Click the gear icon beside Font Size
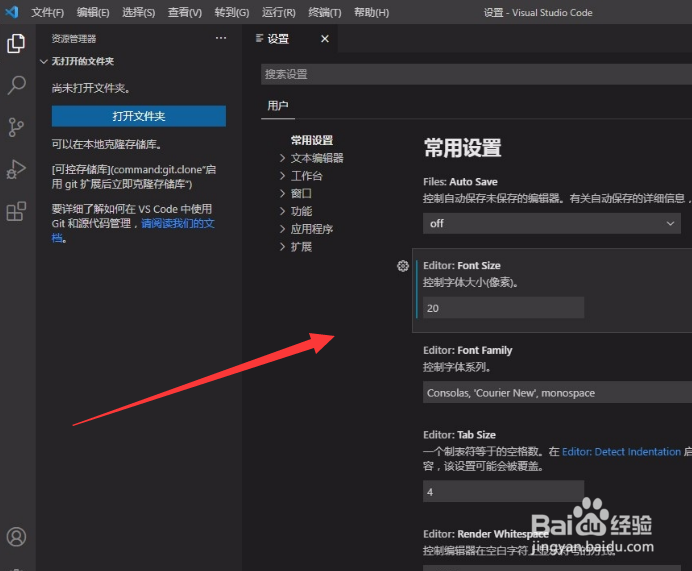692x571 pixels. pyautogui.click(x=402, y=266)
